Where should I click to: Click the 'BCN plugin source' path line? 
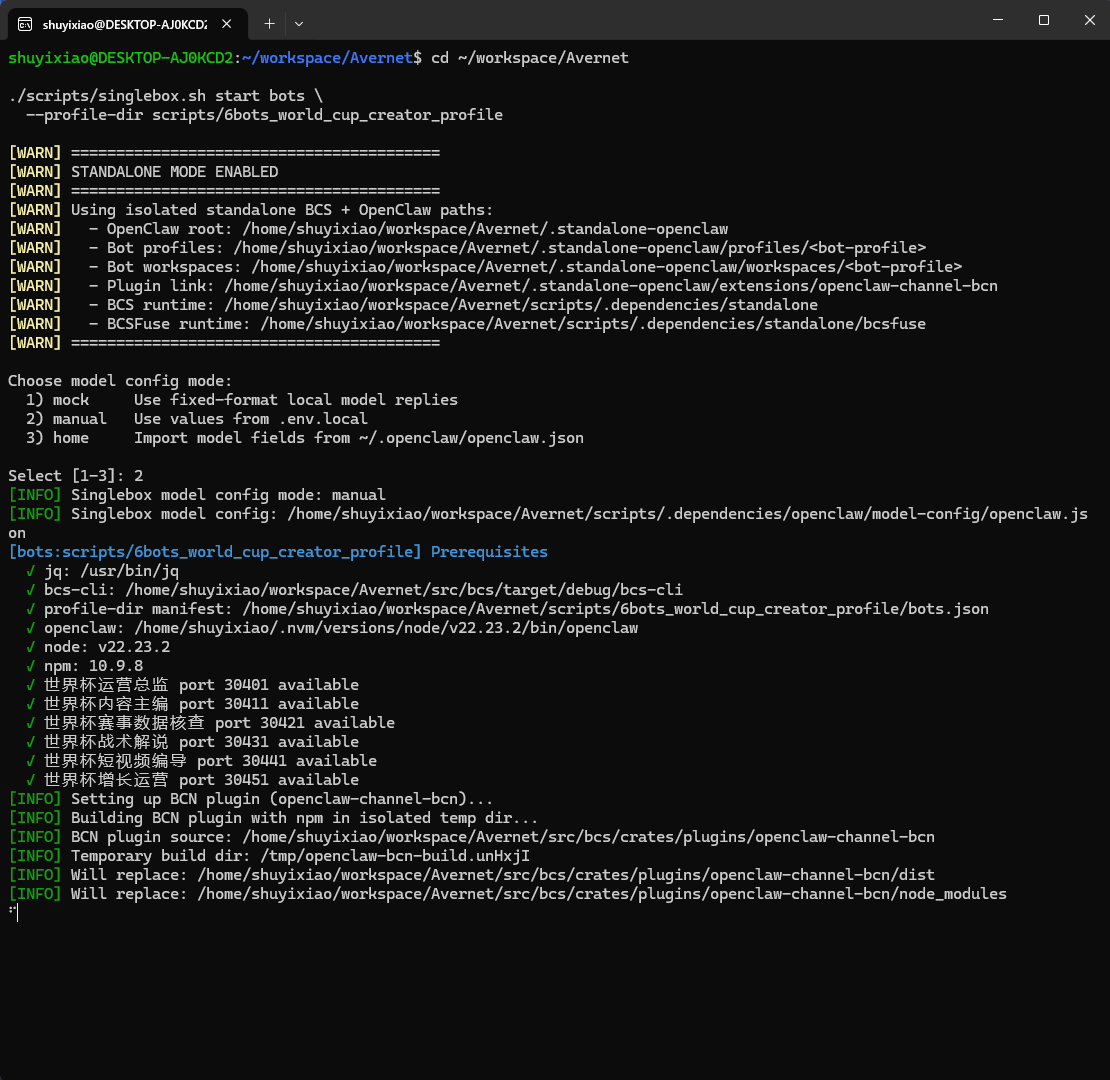[471, 837]
